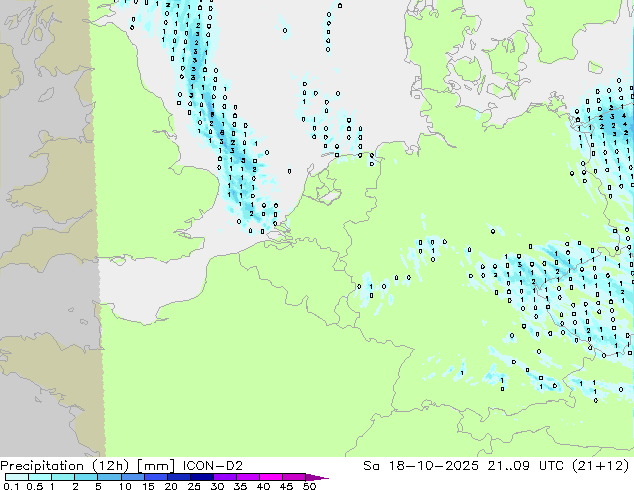Click the 'Sa 18-10-2025' date text
Screen dimensions: 634x490
tap(421, 466)
